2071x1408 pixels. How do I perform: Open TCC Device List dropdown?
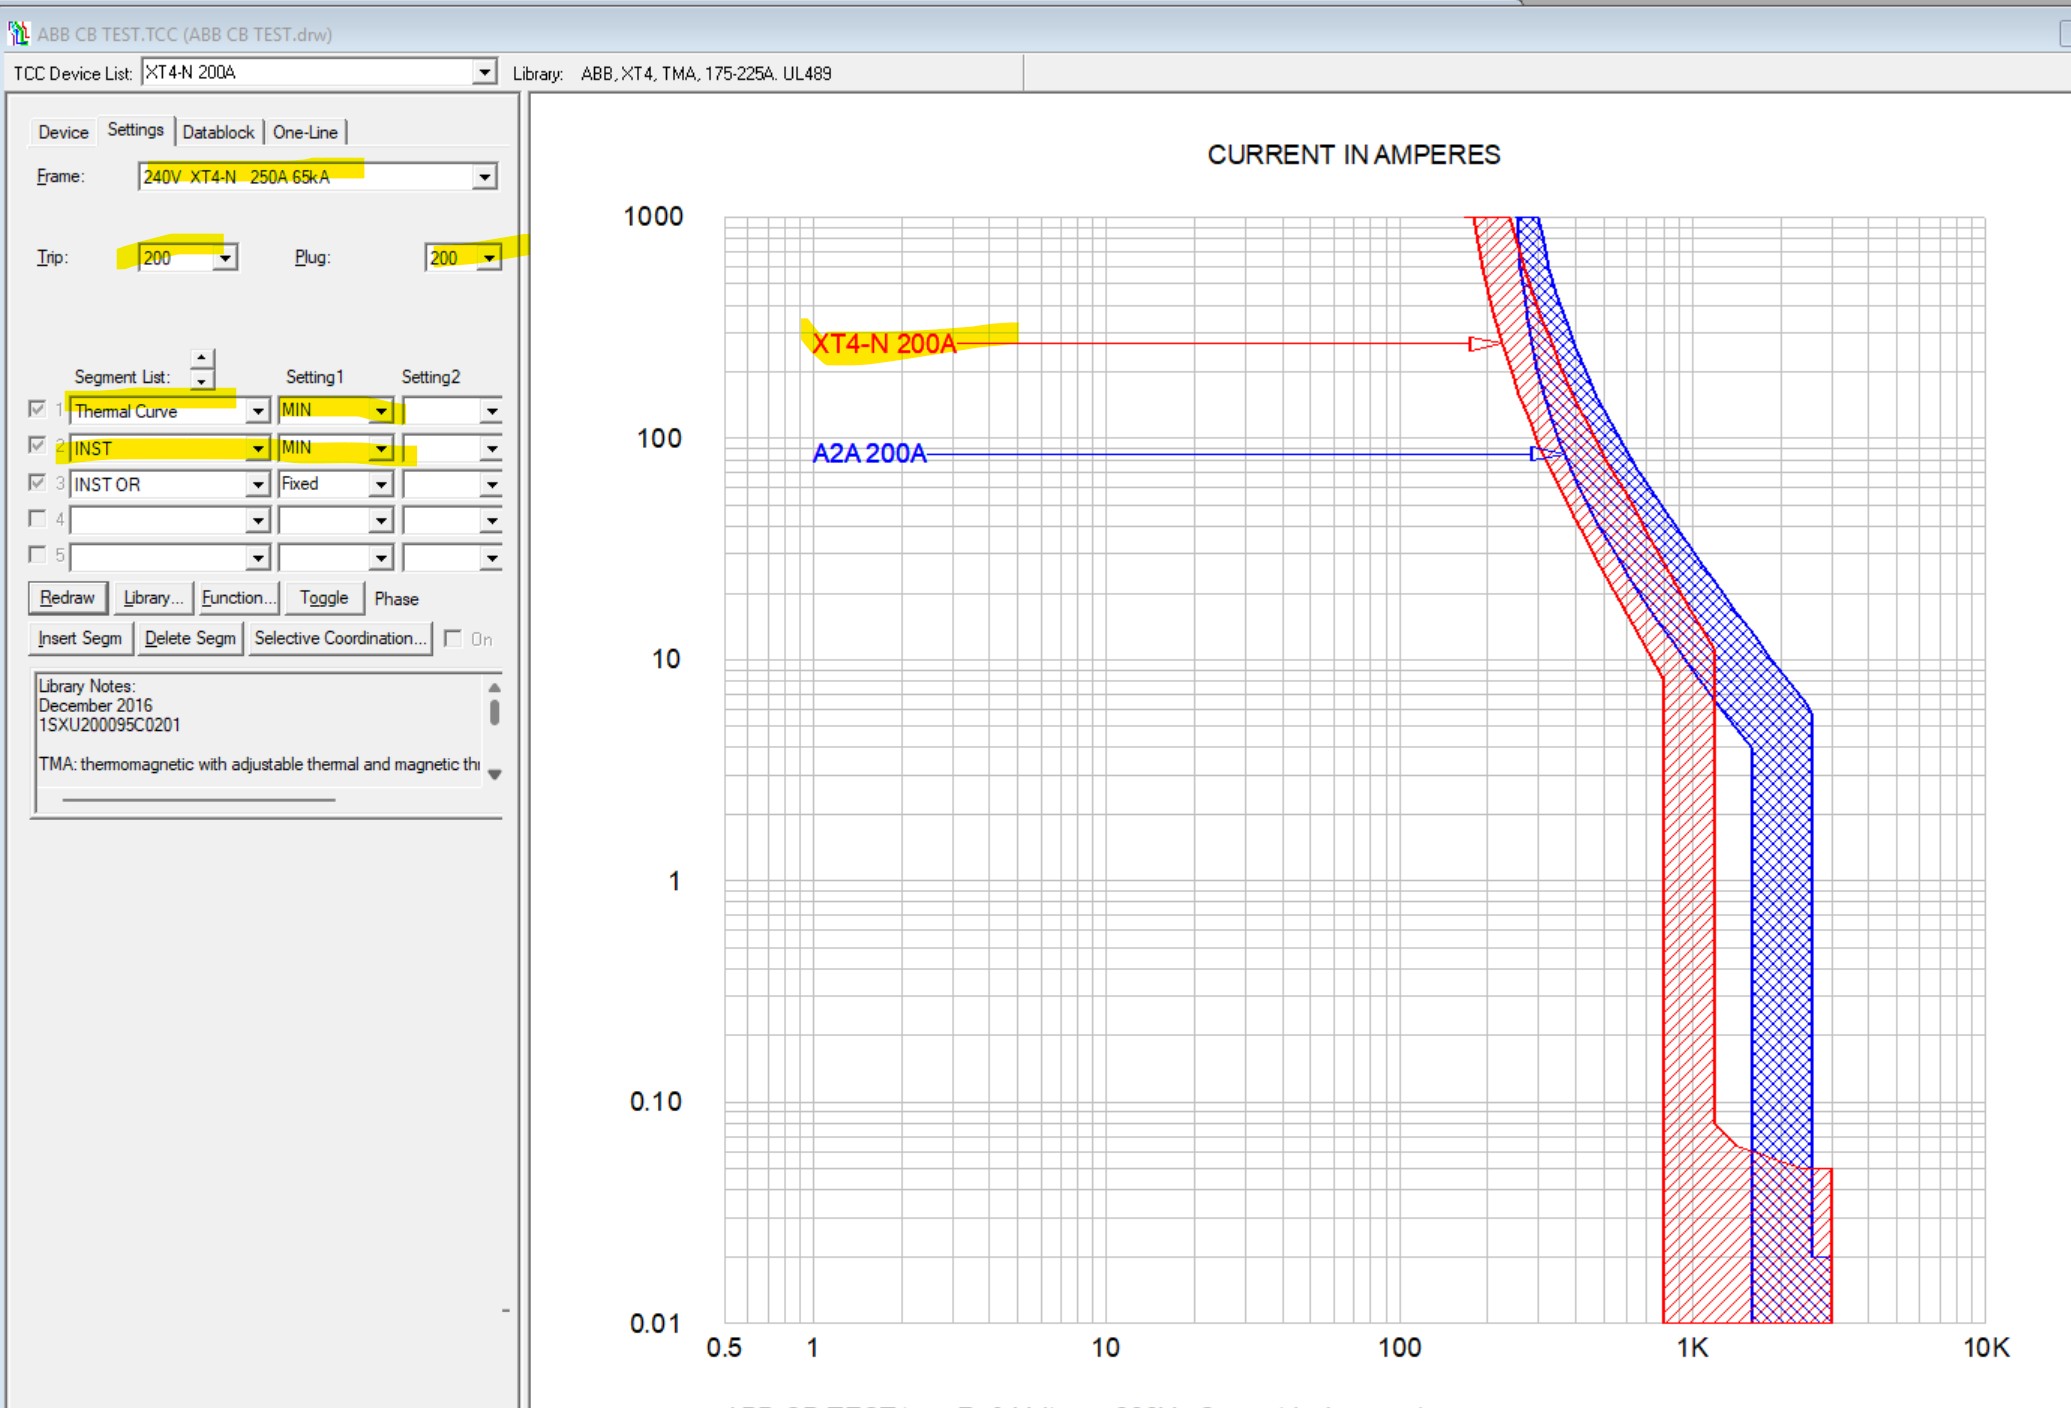click(484, 72)
